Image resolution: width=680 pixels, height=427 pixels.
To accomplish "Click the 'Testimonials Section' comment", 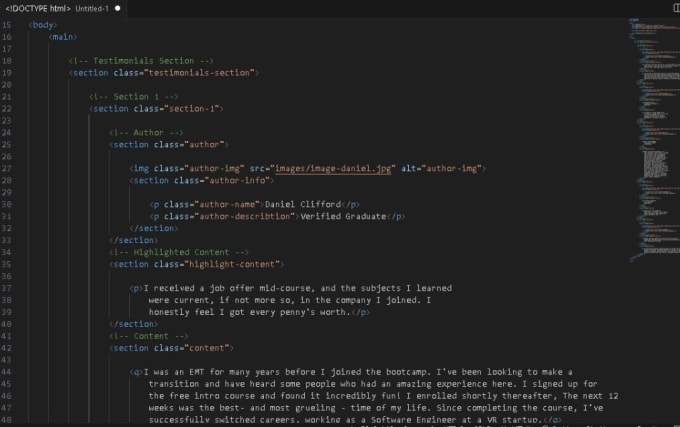I will (x=141, y=61).
